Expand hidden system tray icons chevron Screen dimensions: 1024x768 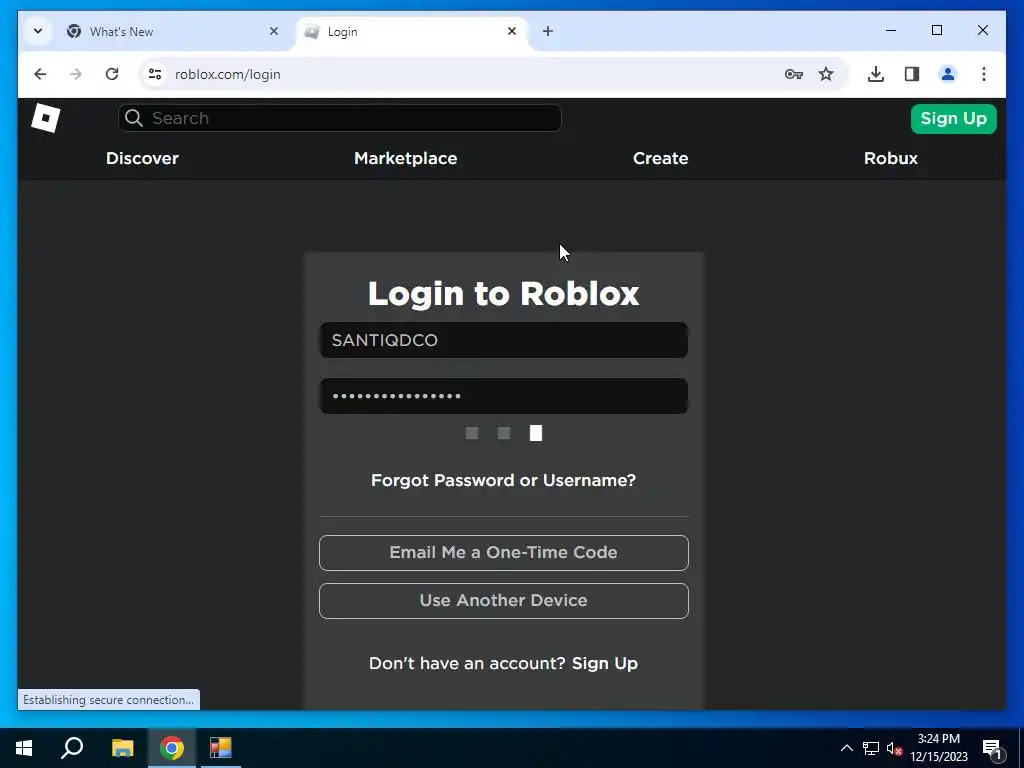pos(846,748)
